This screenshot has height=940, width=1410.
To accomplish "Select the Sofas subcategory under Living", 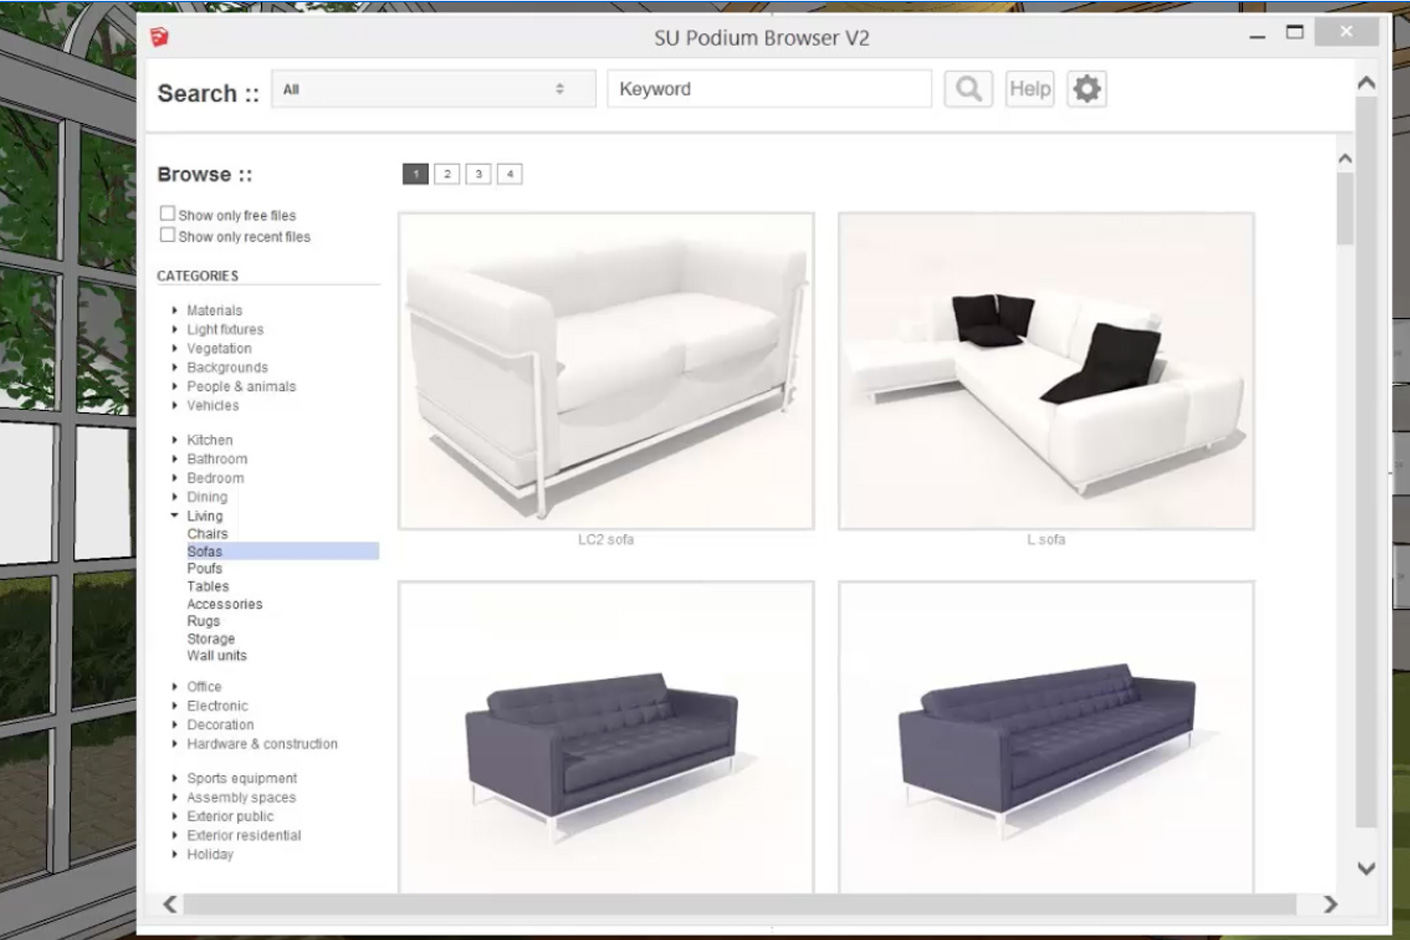I will coord(204,551).
